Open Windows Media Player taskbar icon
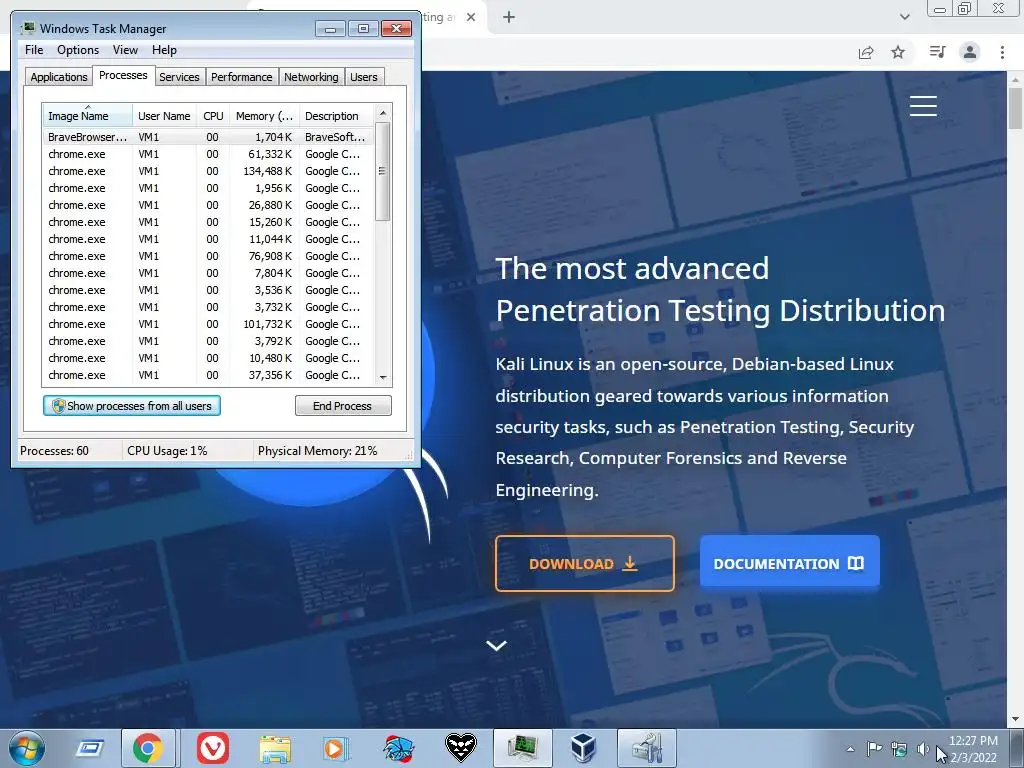This screenshot has width=1024, height=768. coord(336,748)
